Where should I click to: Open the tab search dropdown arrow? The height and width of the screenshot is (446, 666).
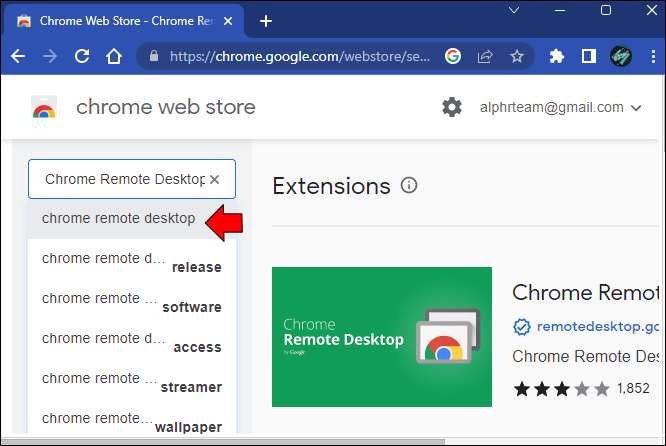514,10
